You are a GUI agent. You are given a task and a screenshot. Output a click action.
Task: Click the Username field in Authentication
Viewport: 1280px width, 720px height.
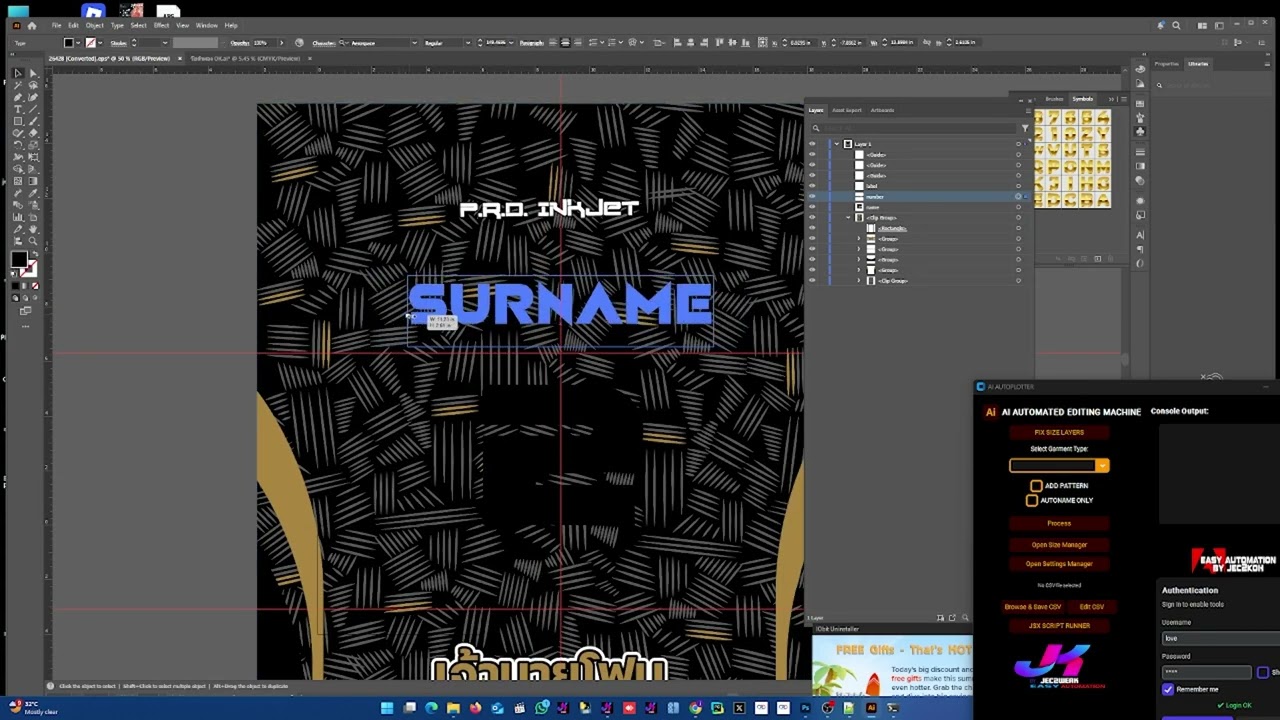pyautogui.click(x=1220, y=638)
